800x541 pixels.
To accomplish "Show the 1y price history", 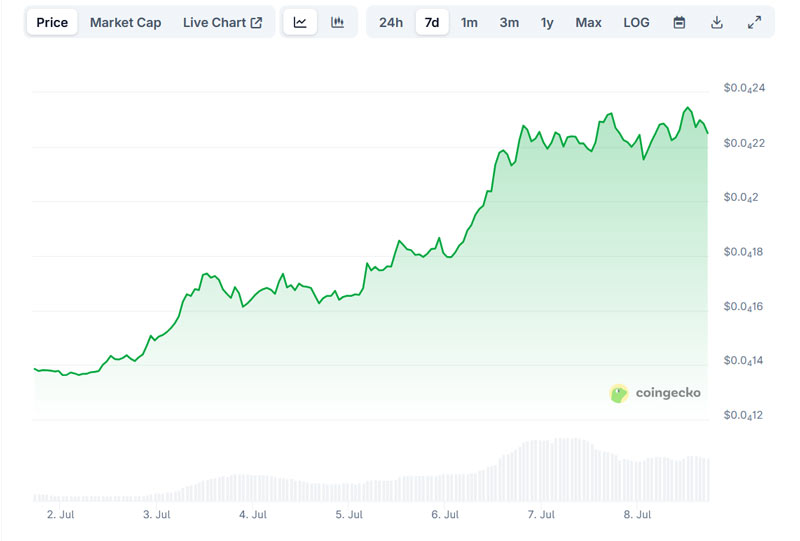I will (547, 22).
